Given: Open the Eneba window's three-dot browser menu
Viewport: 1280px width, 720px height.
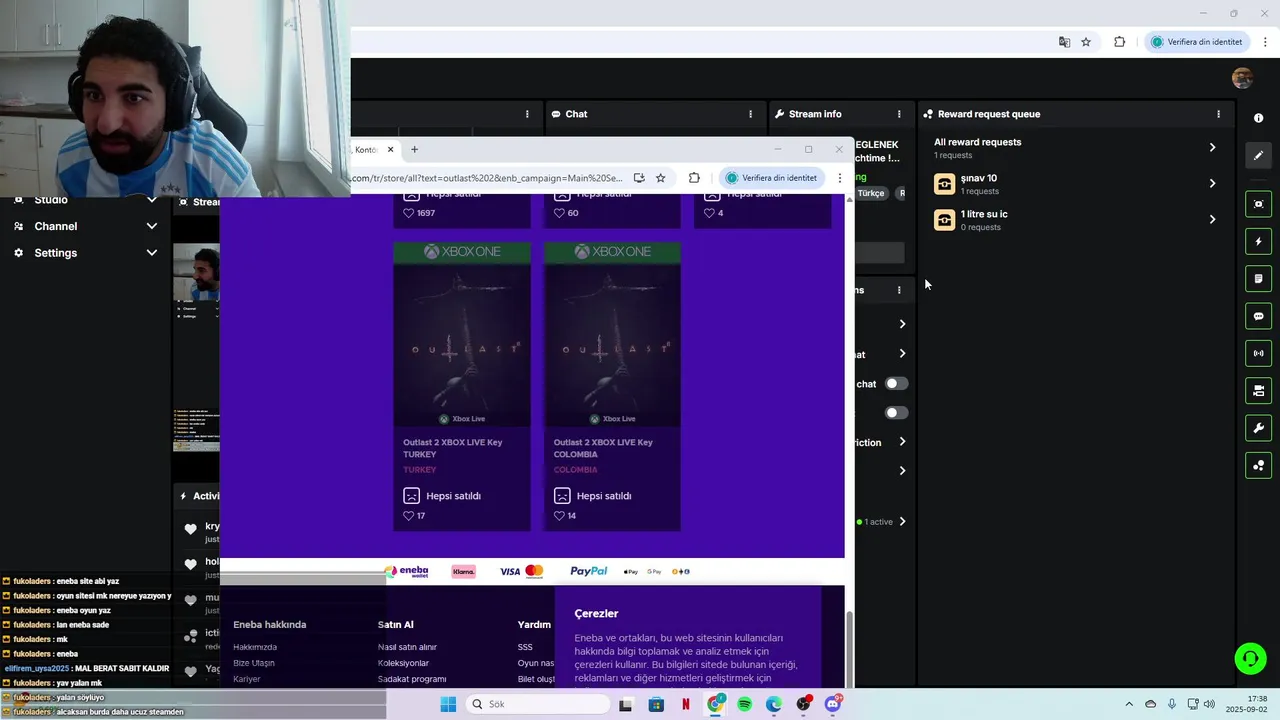Looking at the screenshot, I should pos(839,178).
